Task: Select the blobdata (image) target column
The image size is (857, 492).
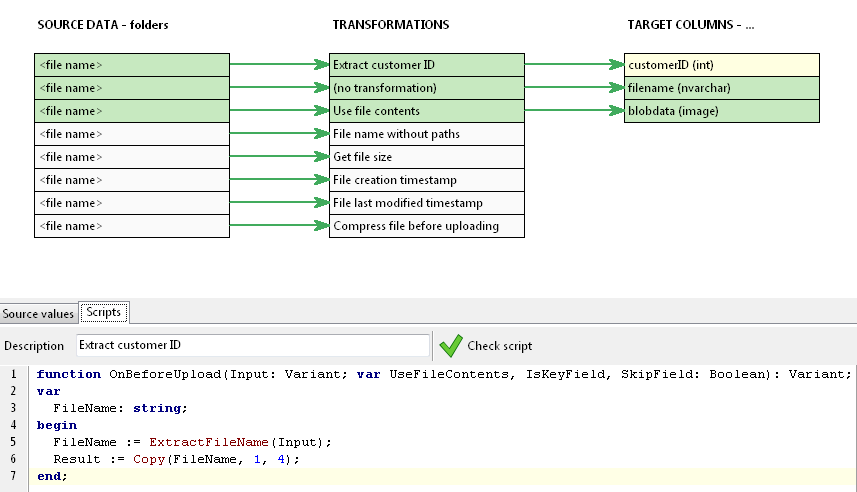Action: [721, 111]
